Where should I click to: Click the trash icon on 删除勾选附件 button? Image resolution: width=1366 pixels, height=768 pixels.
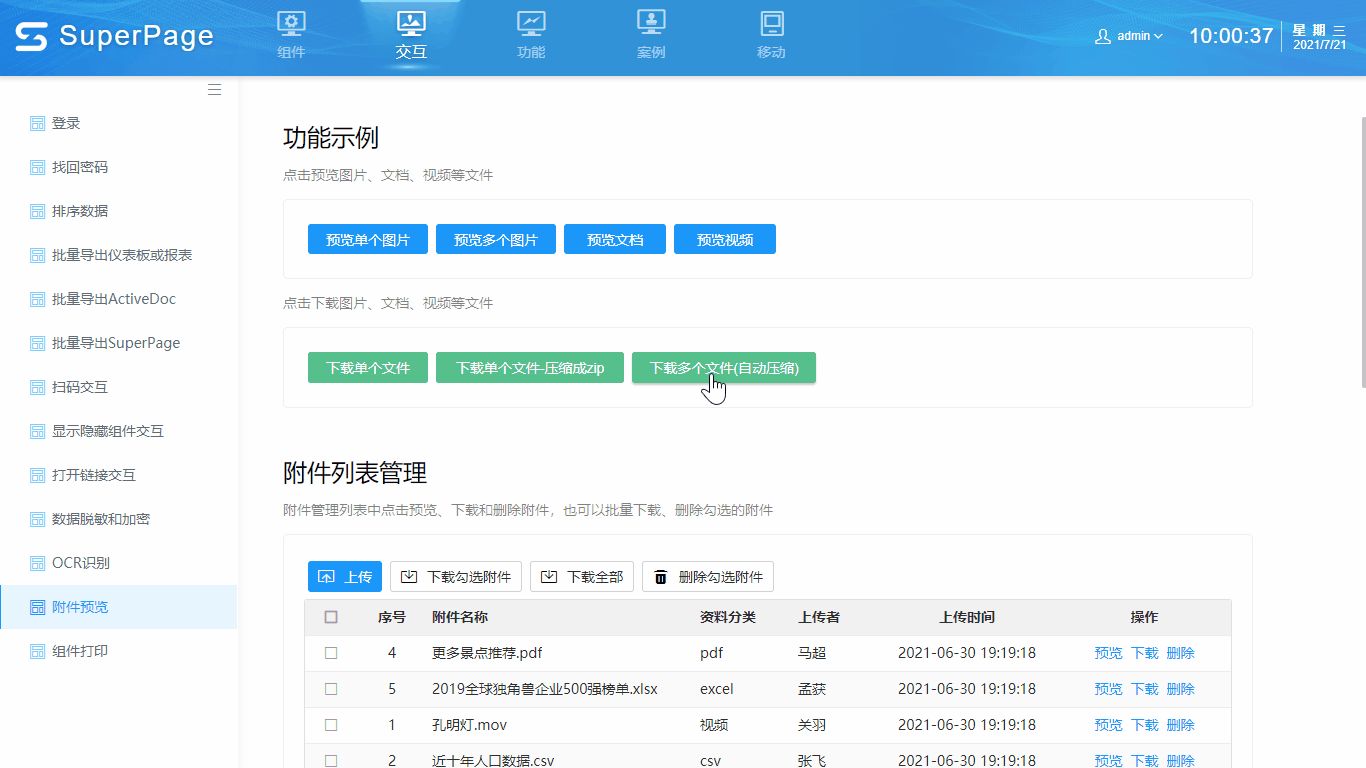pos(661,576)
